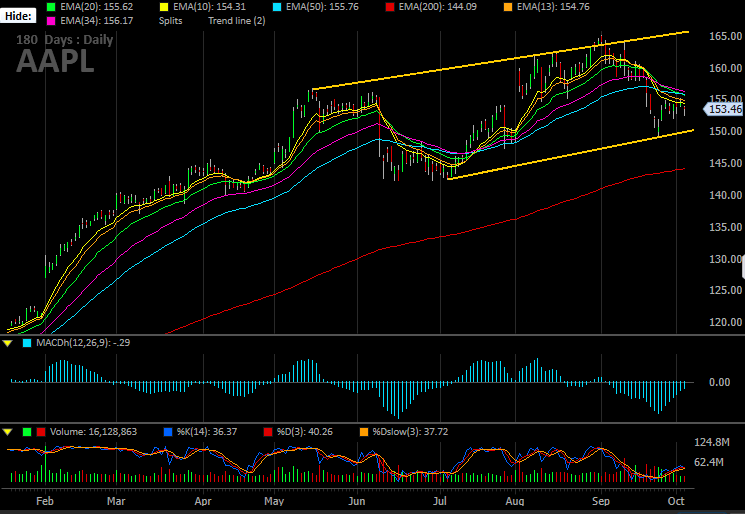Click the cyan MACDh color swatch

tap(27, 343)
